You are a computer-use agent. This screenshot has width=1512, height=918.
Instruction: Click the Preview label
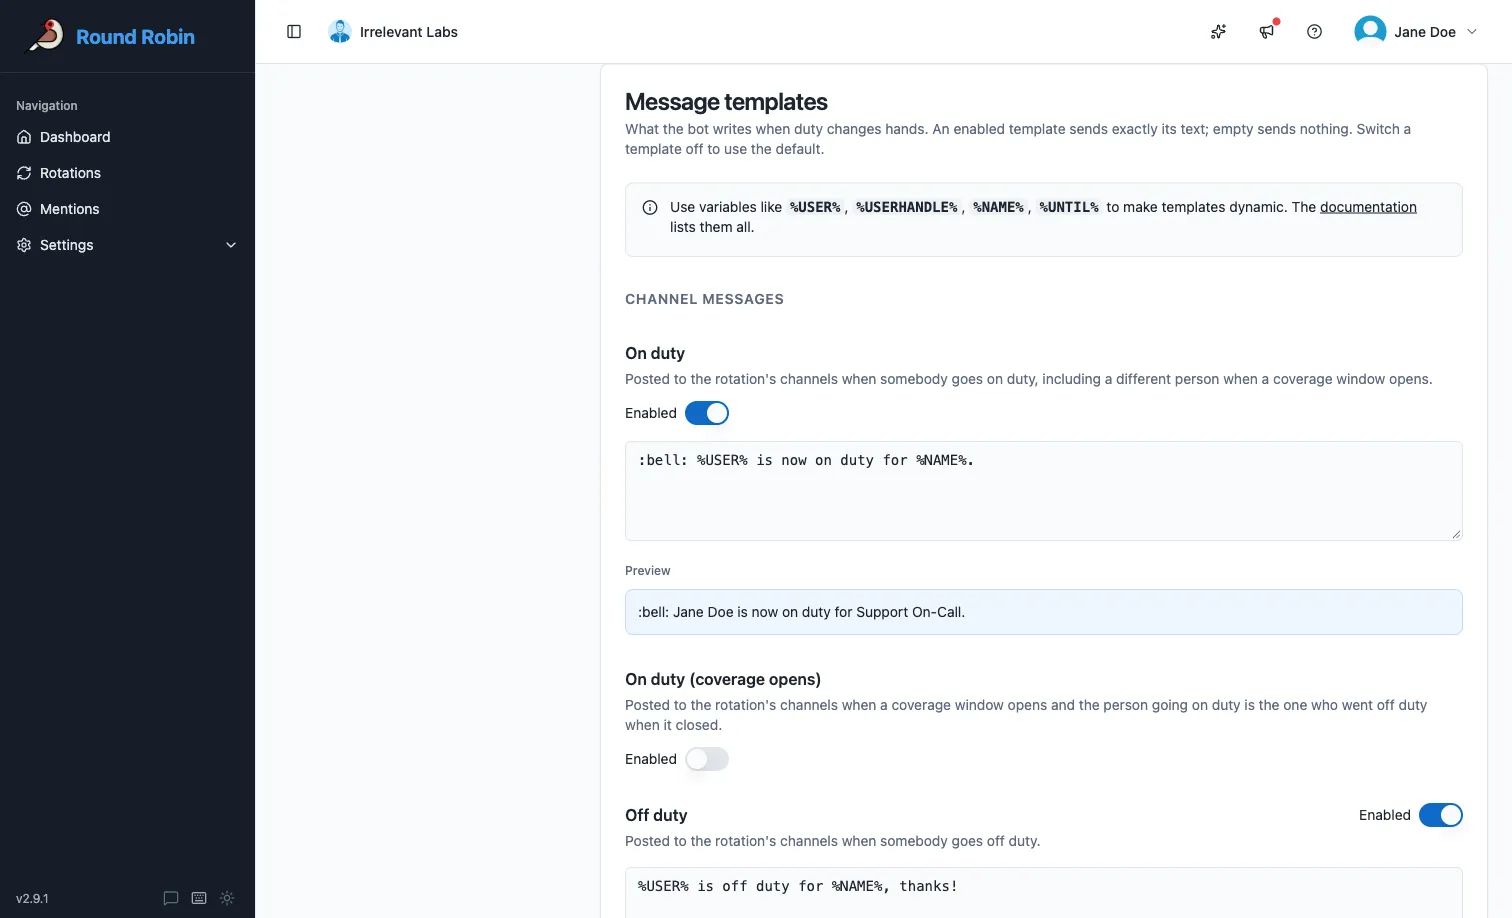pyautogui.click(x=648, y=571)
